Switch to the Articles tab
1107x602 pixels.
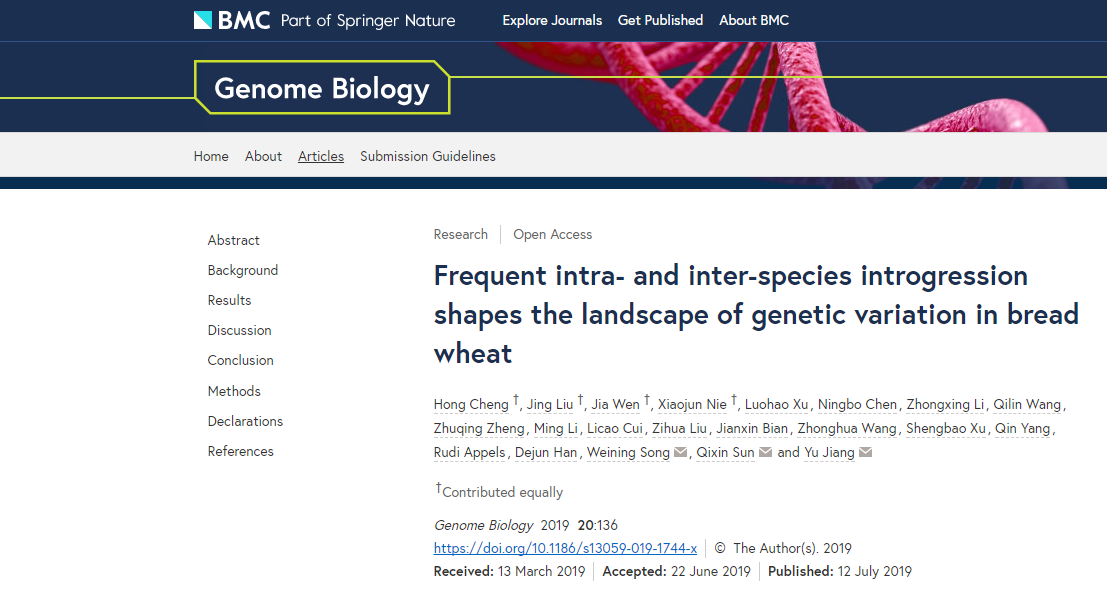[321, 156]
